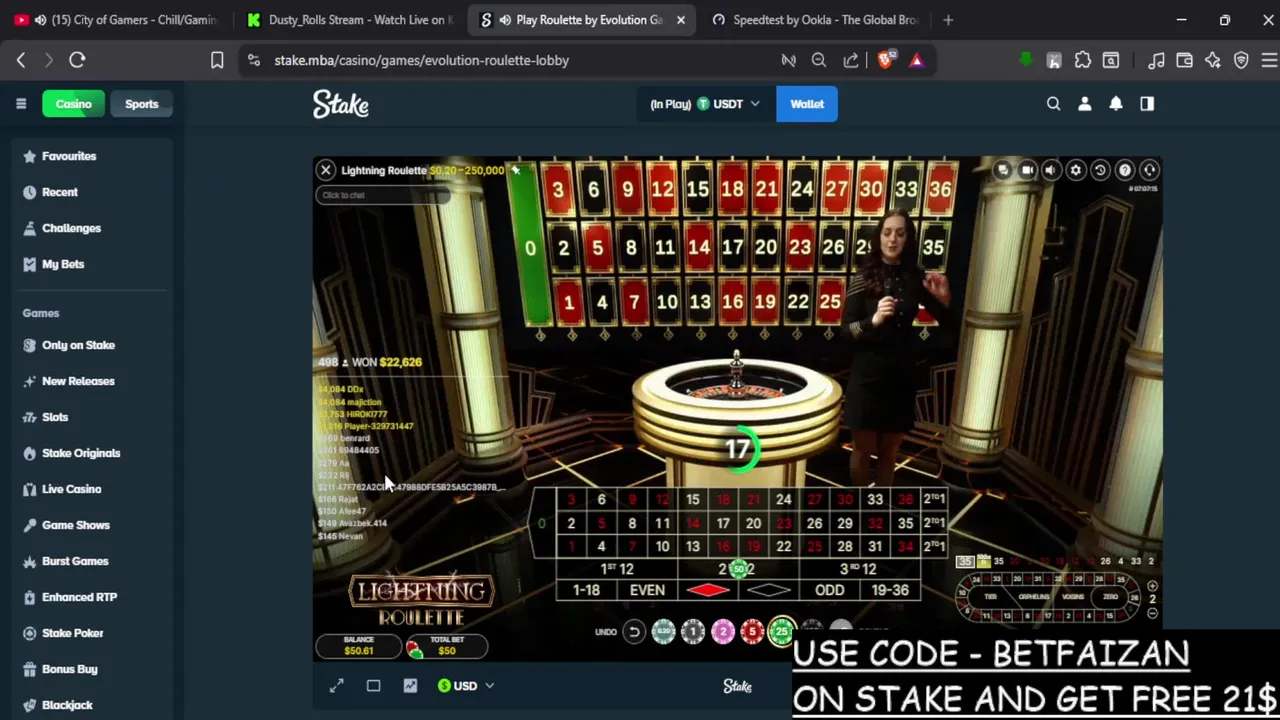Reload the page in browser
Image resolution: width=1280 pixels, height=720 pixels.
(77, 60)
